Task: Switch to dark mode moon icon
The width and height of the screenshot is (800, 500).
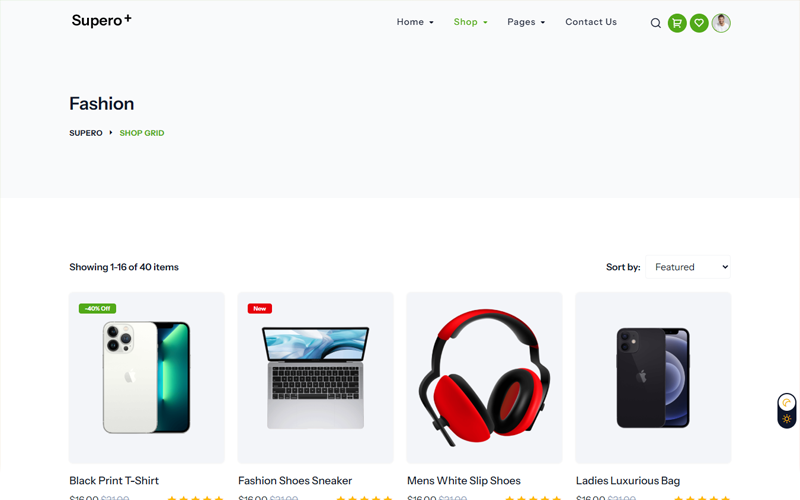Action: point(787,403)
